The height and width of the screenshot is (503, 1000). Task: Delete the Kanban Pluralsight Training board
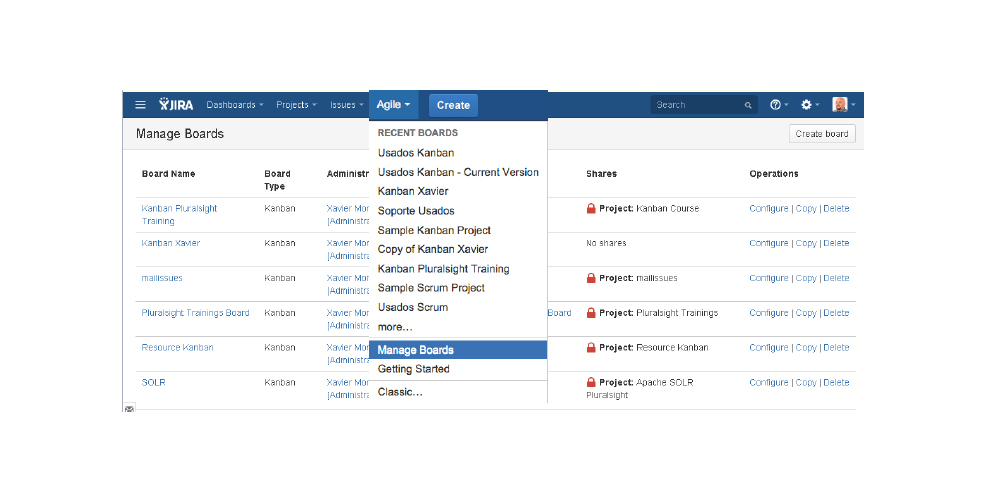coord(836,208)
